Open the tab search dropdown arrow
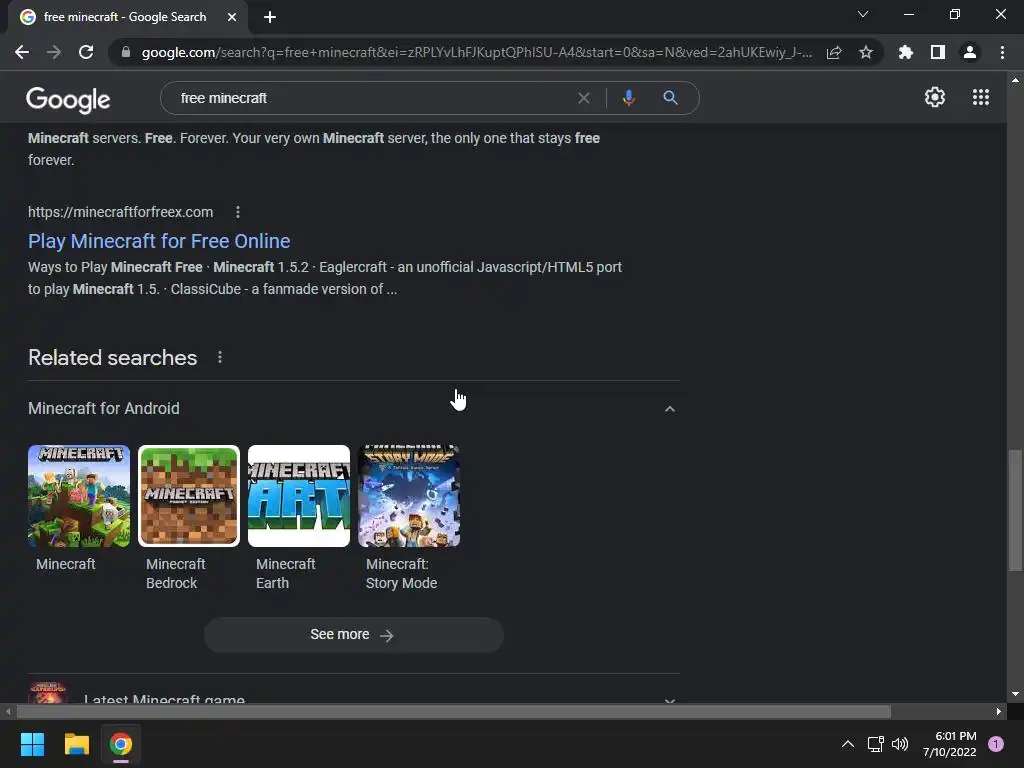The image size is (1024, 768). point(863,14)
